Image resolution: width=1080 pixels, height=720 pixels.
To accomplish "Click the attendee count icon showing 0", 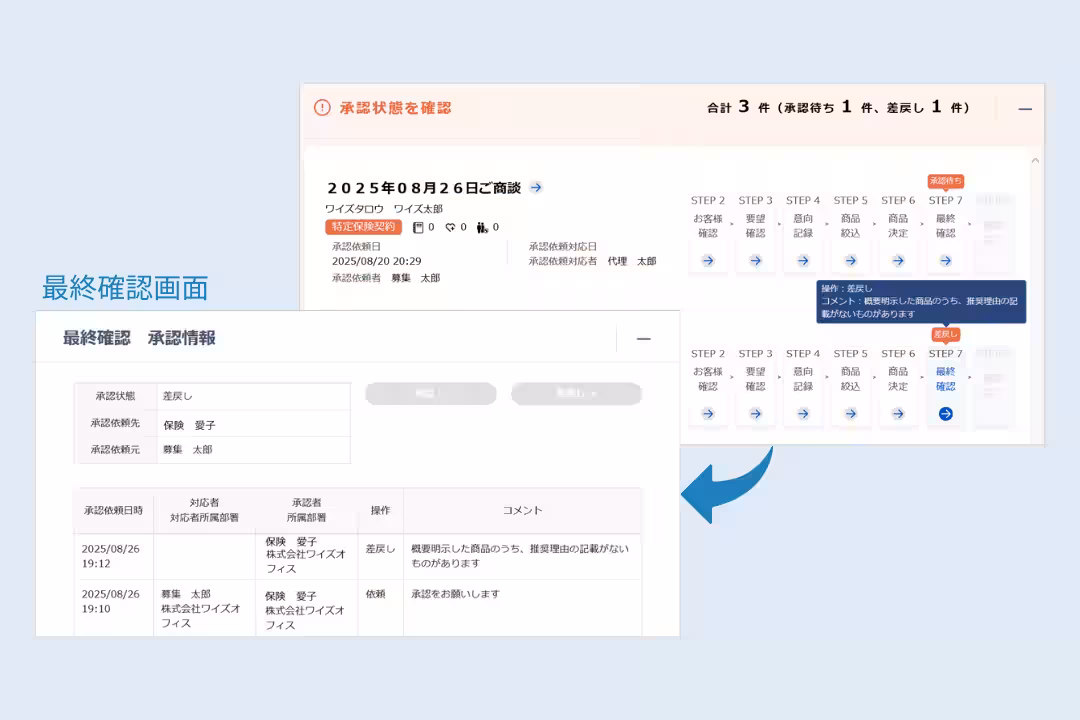I will click(x=483, y=227).
